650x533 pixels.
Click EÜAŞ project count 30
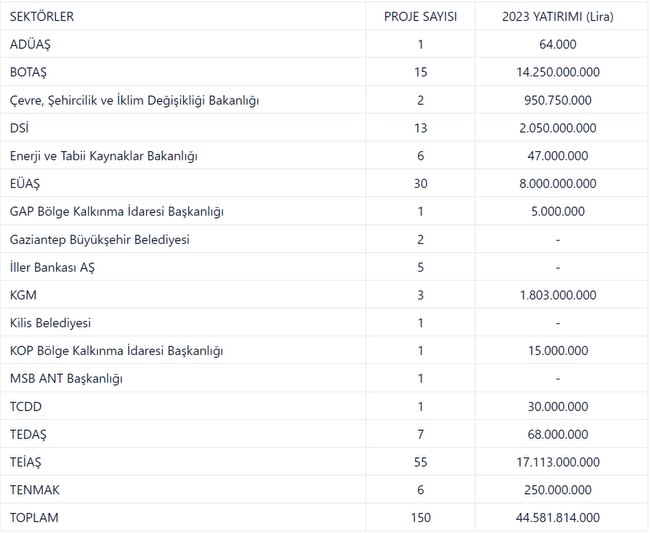click(420, 184)
